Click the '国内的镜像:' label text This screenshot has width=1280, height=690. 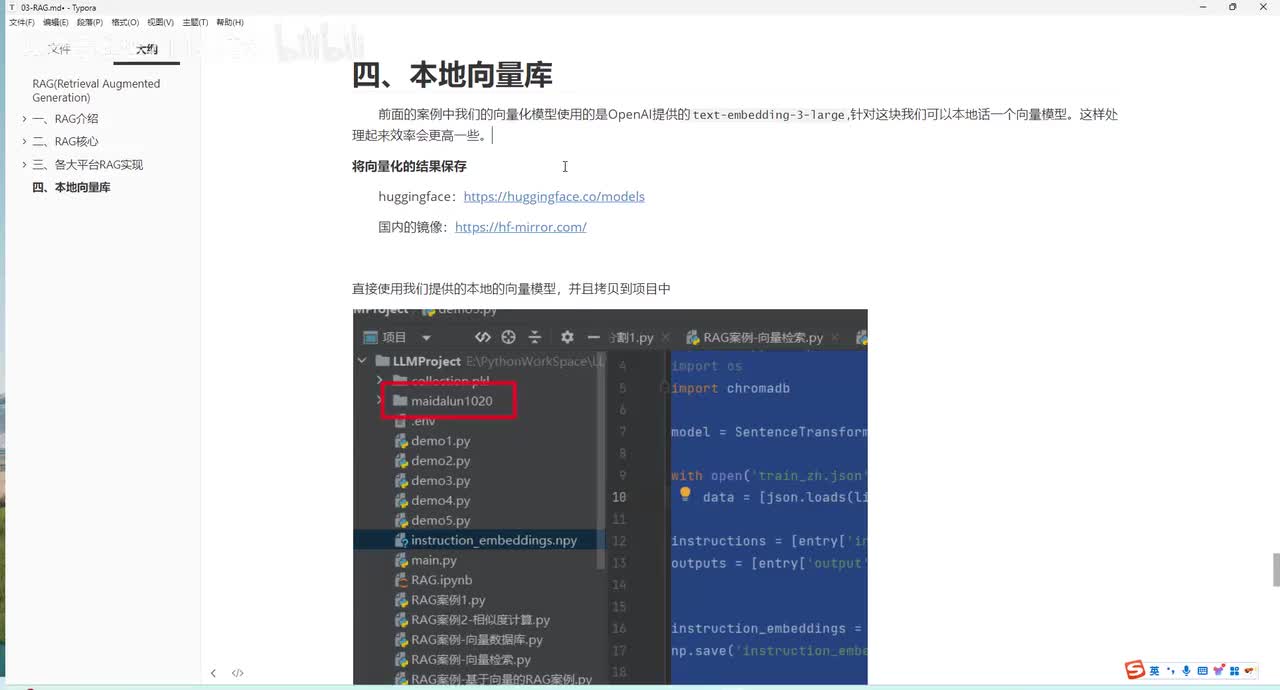pos(415,227)
